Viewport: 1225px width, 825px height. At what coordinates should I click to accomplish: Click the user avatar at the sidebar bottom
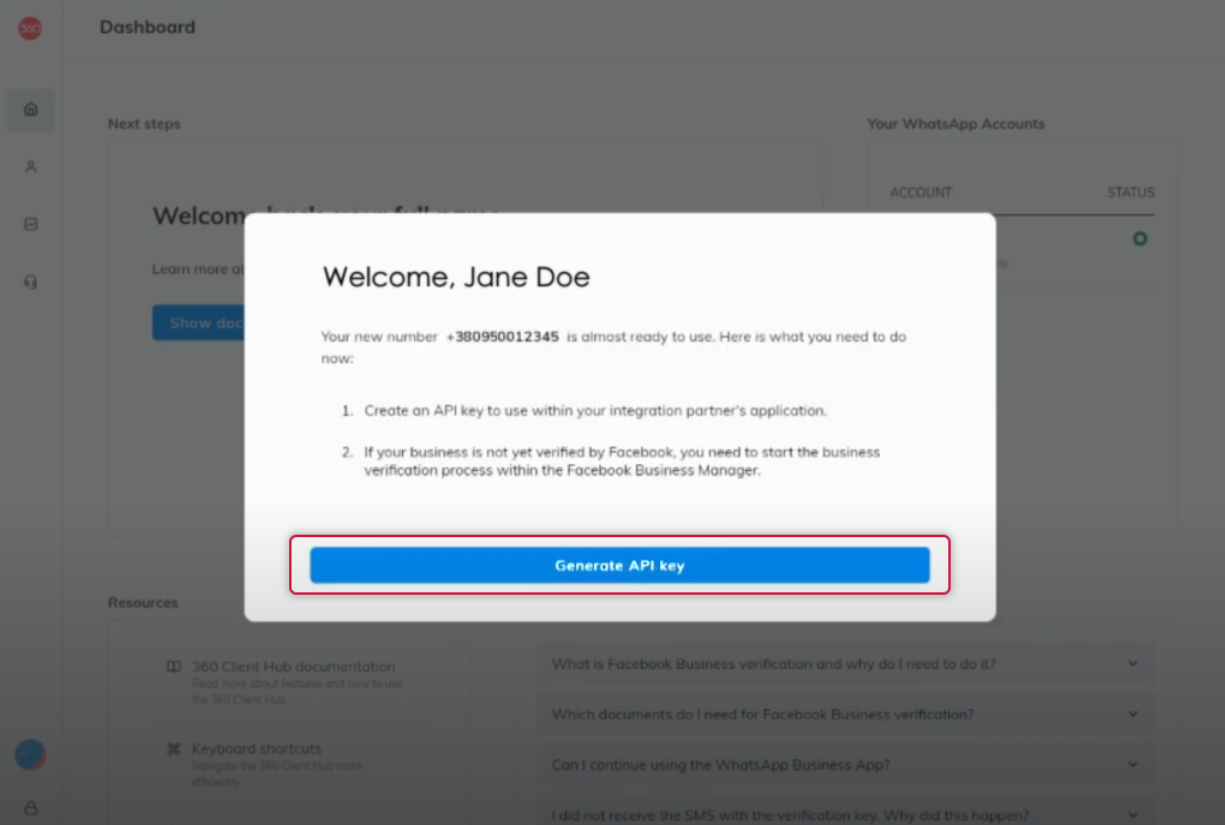pos(31,755)
